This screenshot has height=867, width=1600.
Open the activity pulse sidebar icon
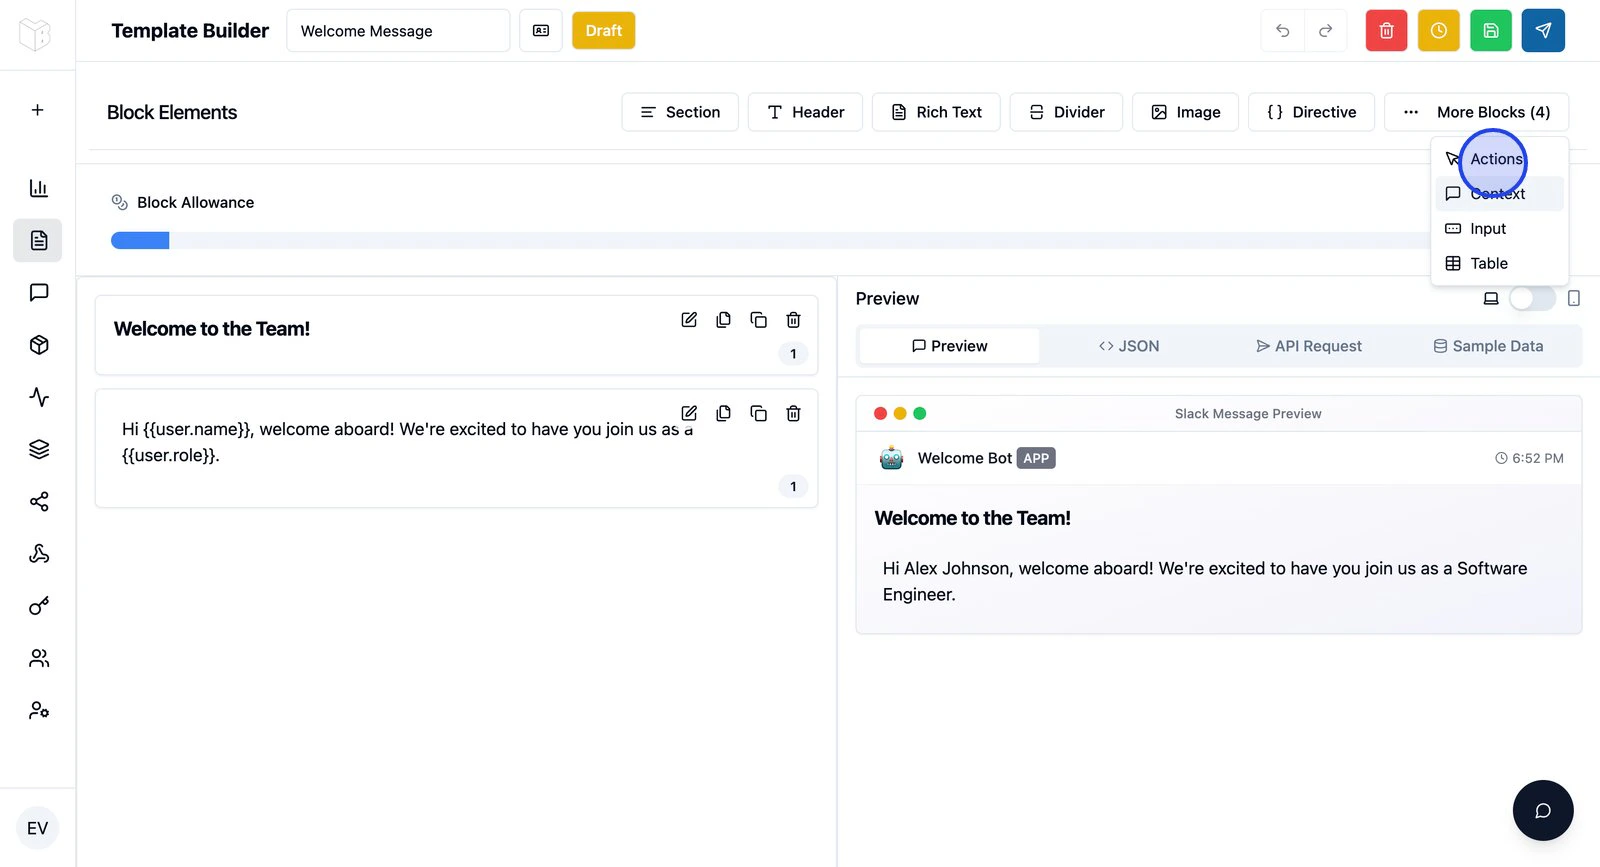[x=39, y=397]
